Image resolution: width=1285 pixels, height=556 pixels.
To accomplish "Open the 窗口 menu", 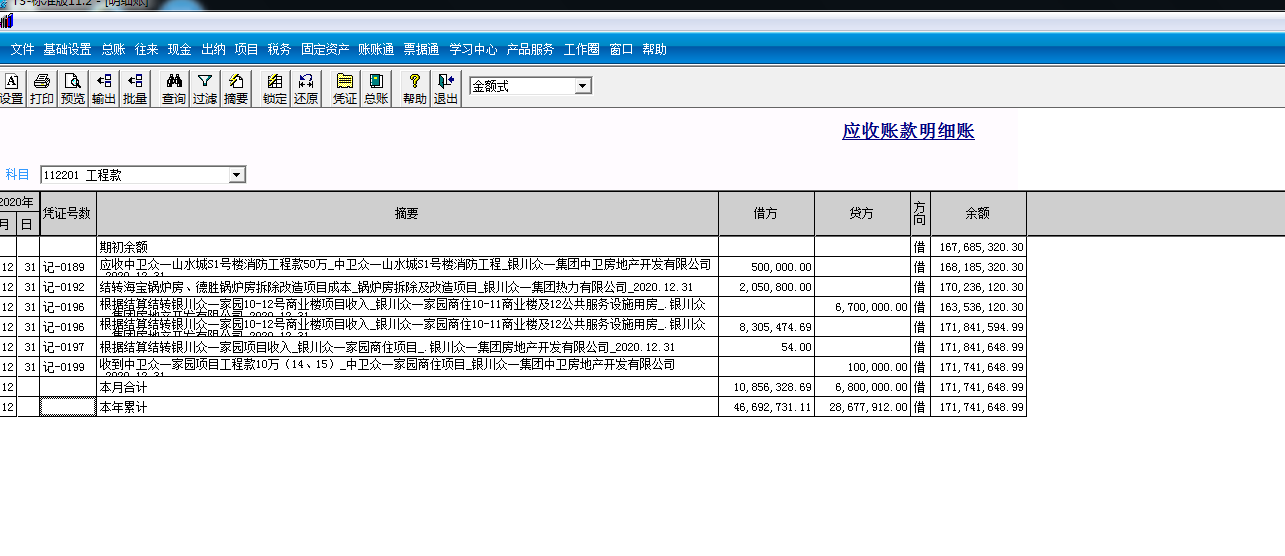I will click(x=621, y=49).
